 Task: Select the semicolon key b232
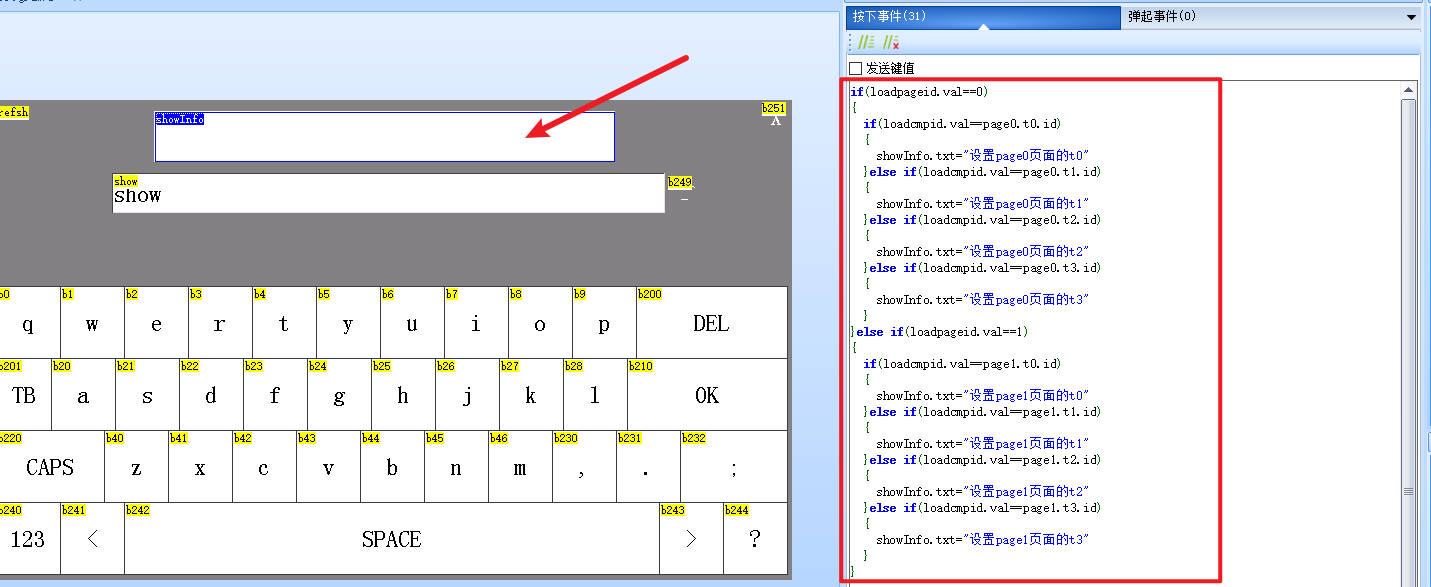click(x=734, y=467)
